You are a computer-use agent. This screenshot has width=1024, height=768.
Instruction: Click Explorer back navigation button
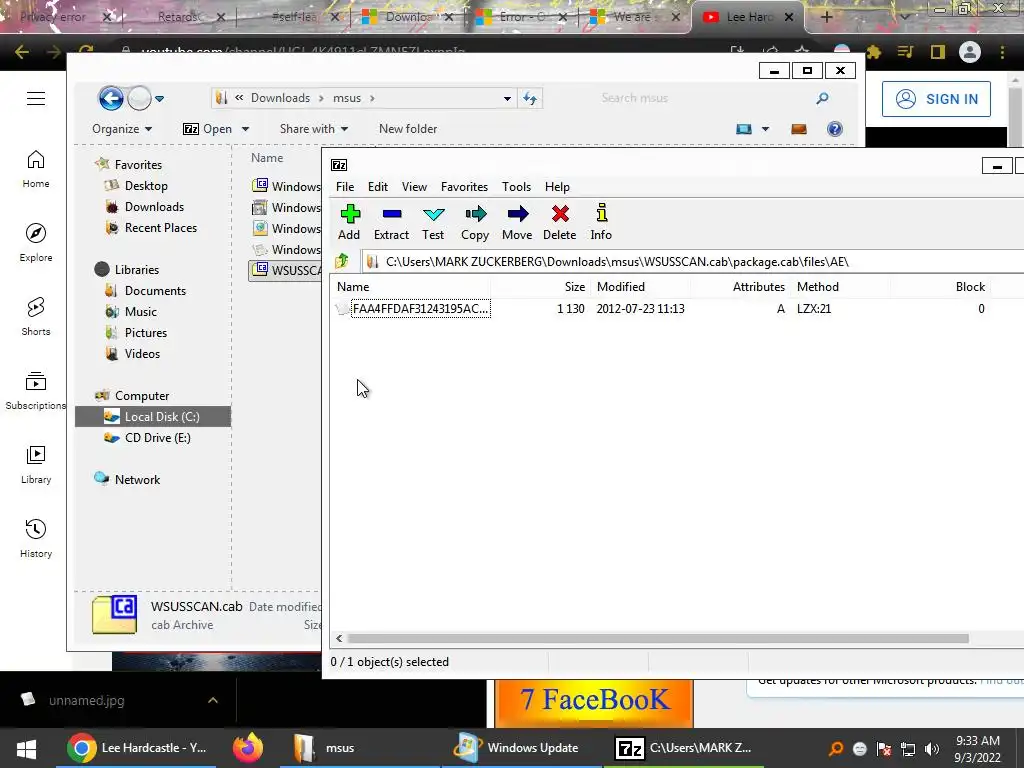click(x=111, y=99)
